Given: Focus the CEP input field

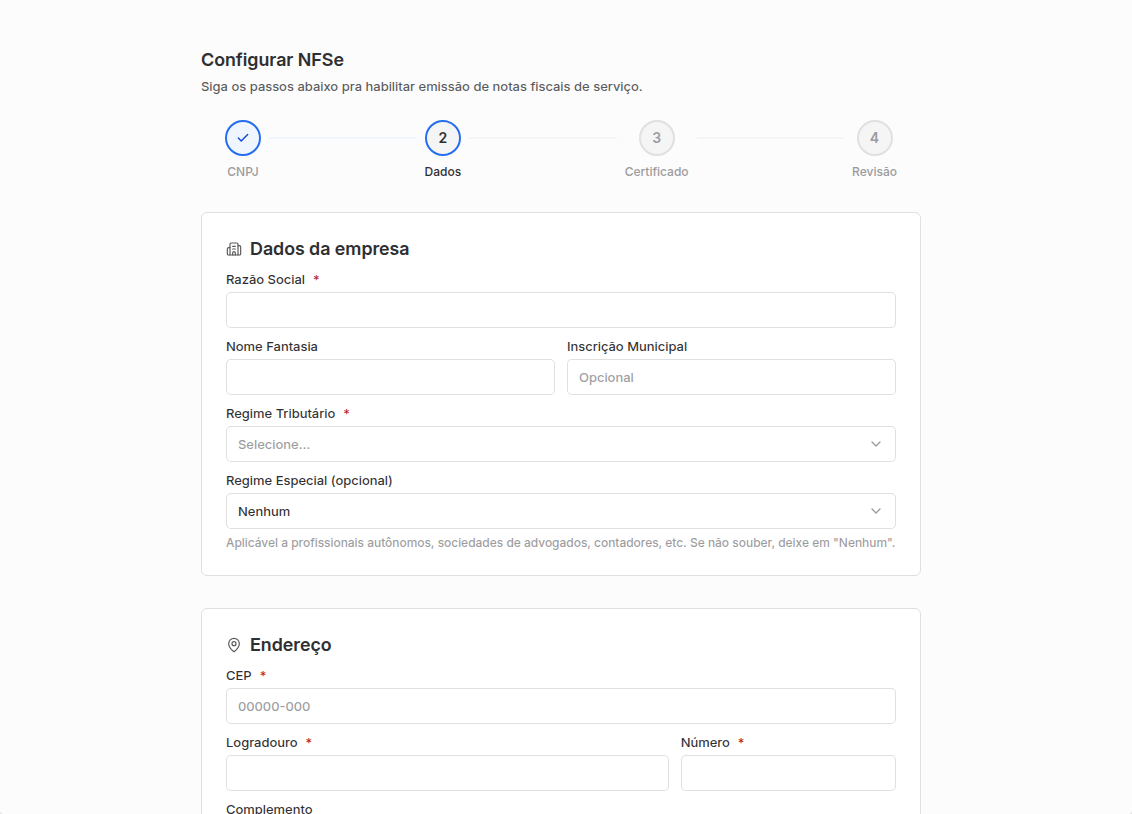Looking at the screenshot, I should [561, 706].
